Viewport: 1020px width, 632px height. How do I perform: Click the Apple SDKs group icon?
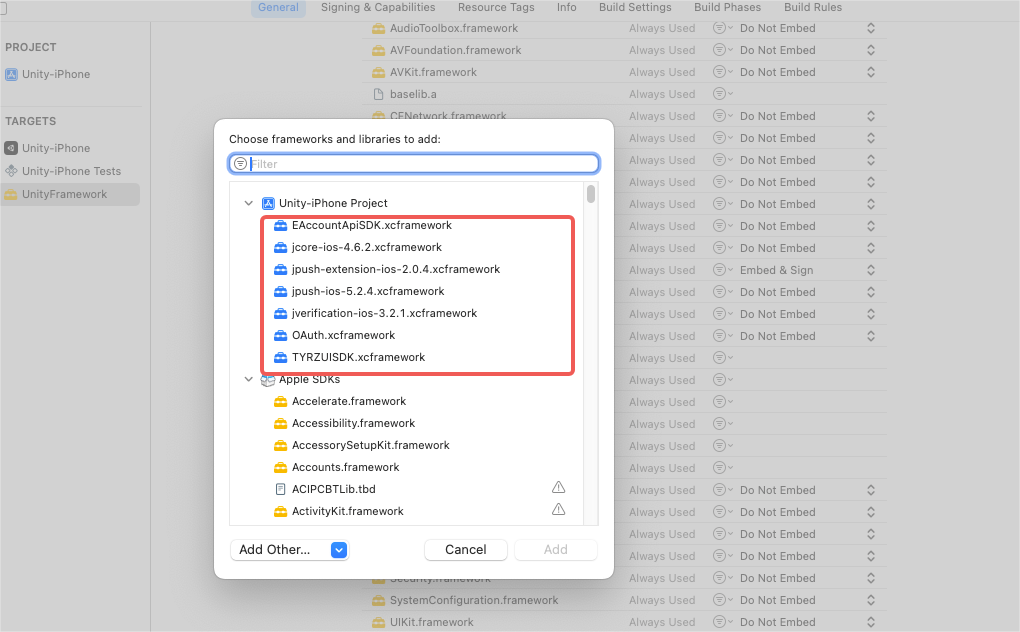coord(267,380)
